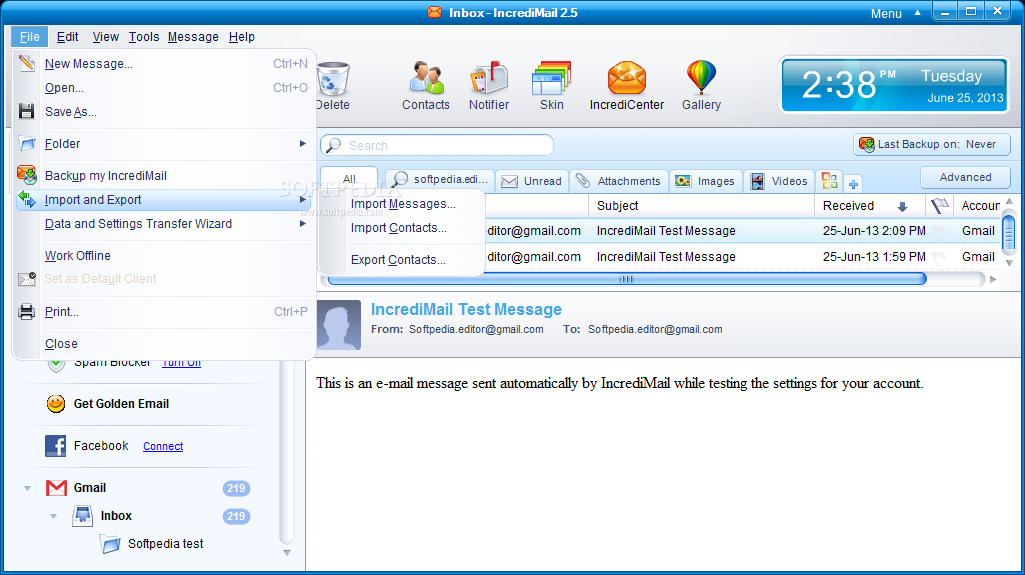Screen dimensions: 1025x575
Task: Click the Print printer icon in menu
Action: pyautogui.click(x=27, y=312)
